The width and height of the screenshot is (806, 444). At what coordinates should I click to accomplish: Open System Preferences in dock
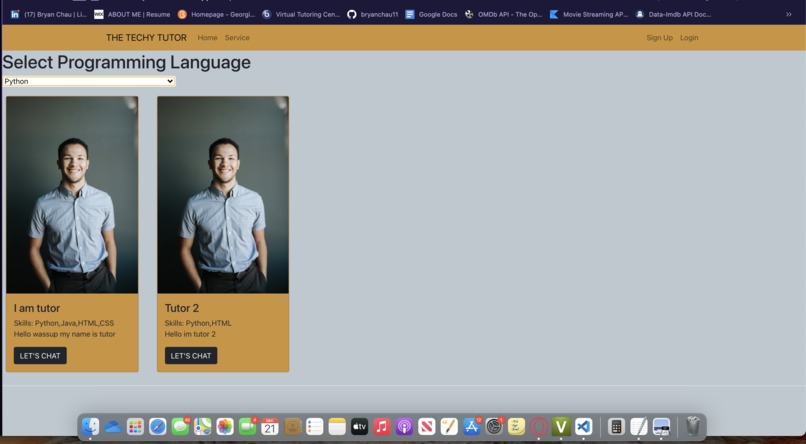coord(494,427)
